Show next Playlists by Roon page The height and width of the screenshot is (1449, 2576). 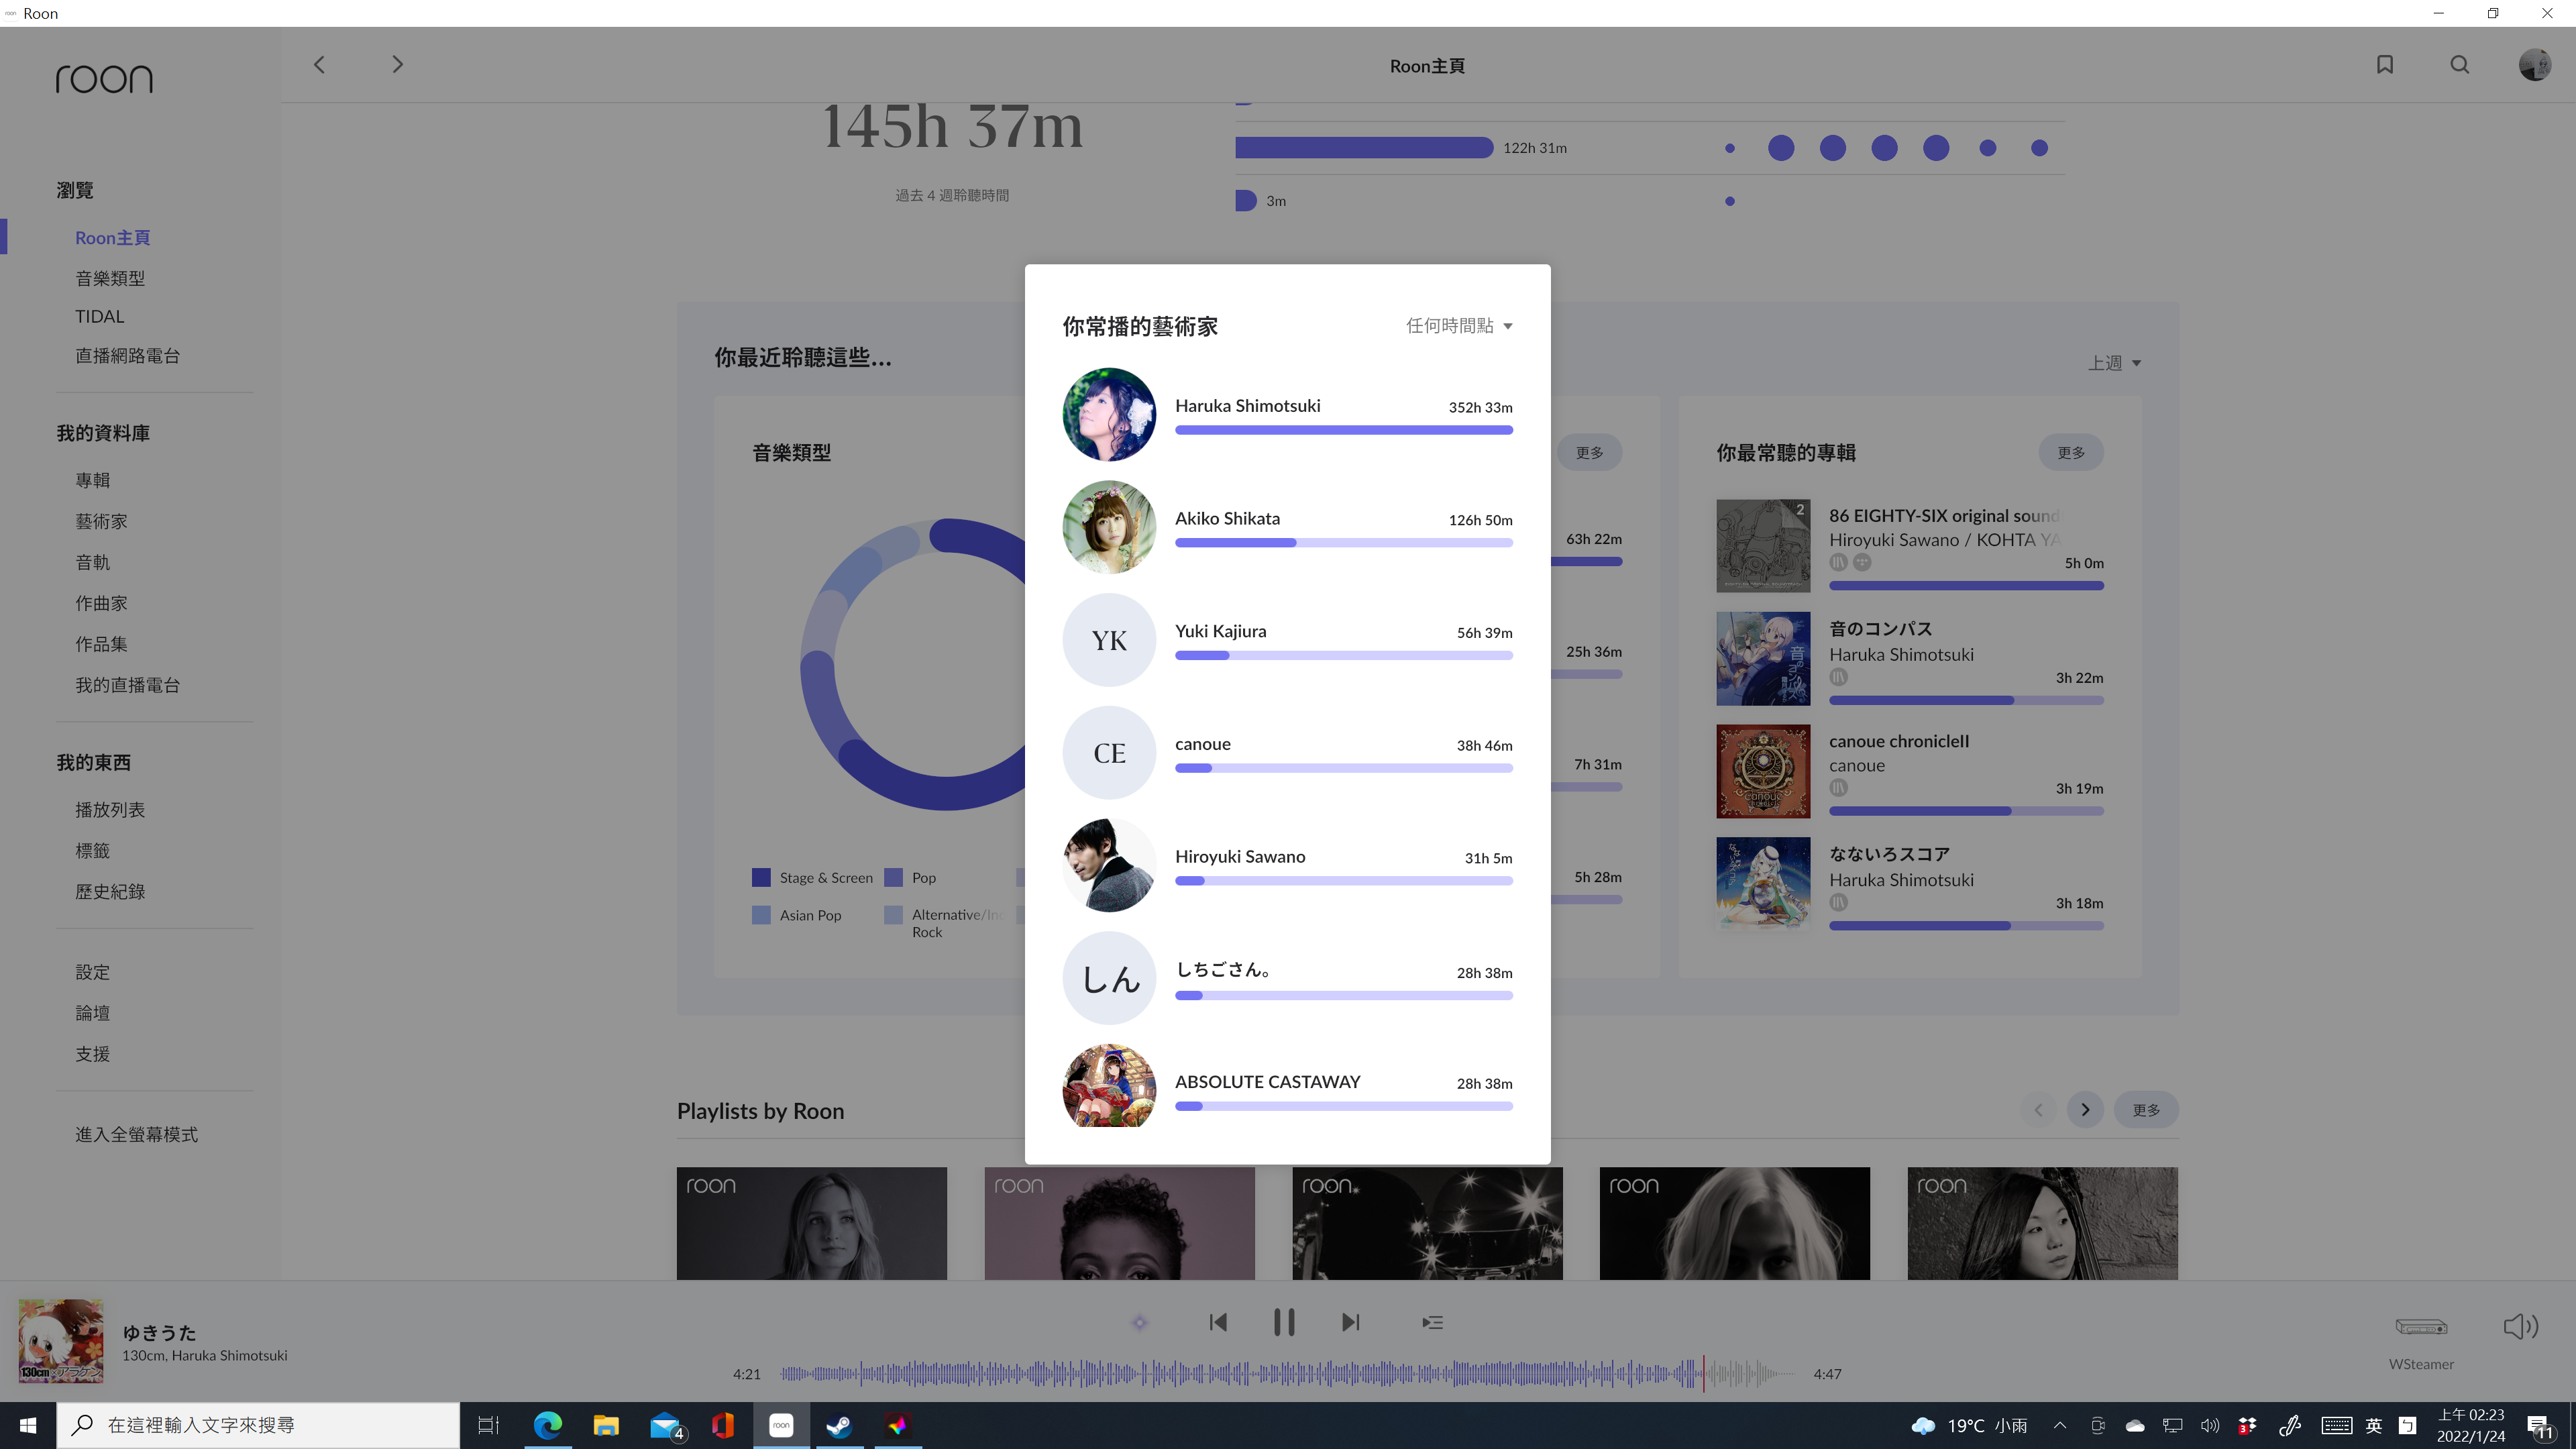point(2085,1110)
